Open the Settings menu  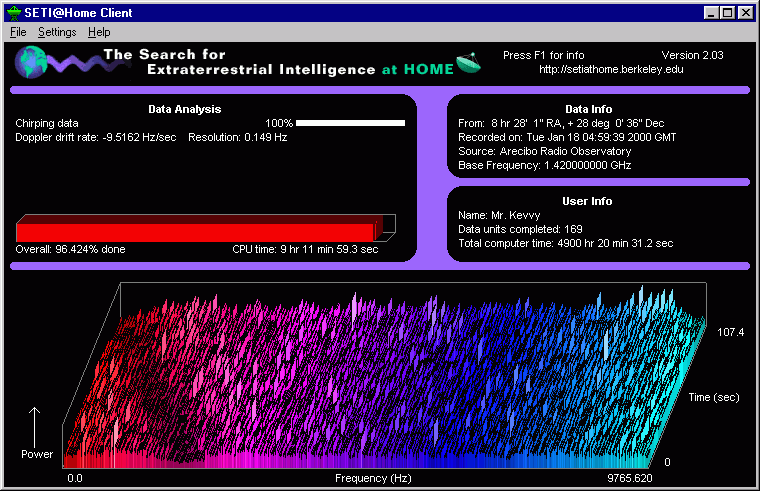[x=57, y=32]
